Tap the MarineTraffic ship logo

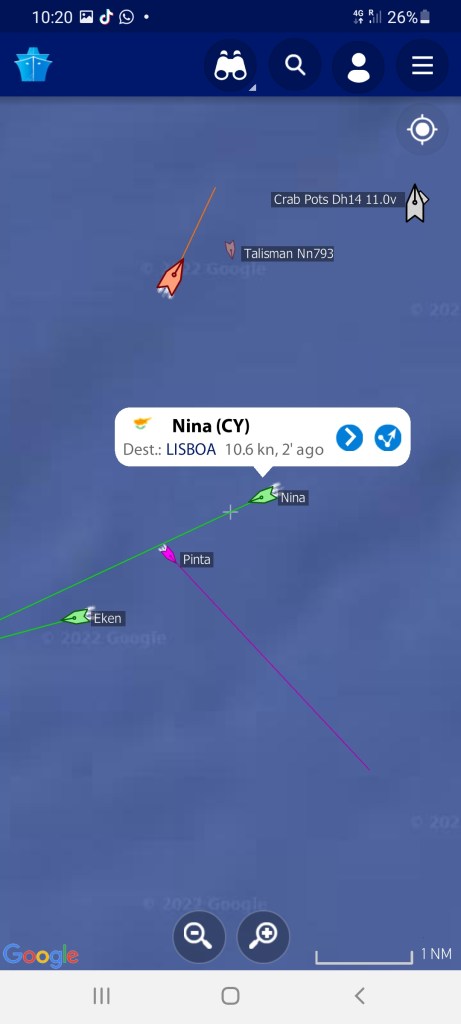pos(33,65)
